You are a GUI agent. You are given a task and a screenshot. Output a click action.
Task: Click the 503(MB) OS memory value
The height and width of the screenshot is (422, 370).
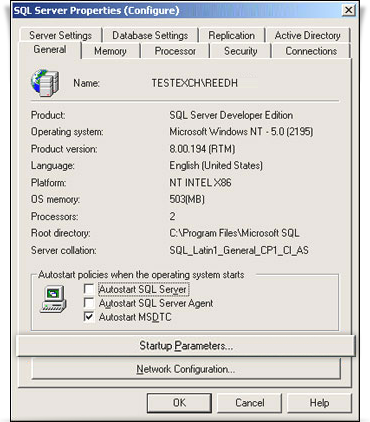click(187, 199)
